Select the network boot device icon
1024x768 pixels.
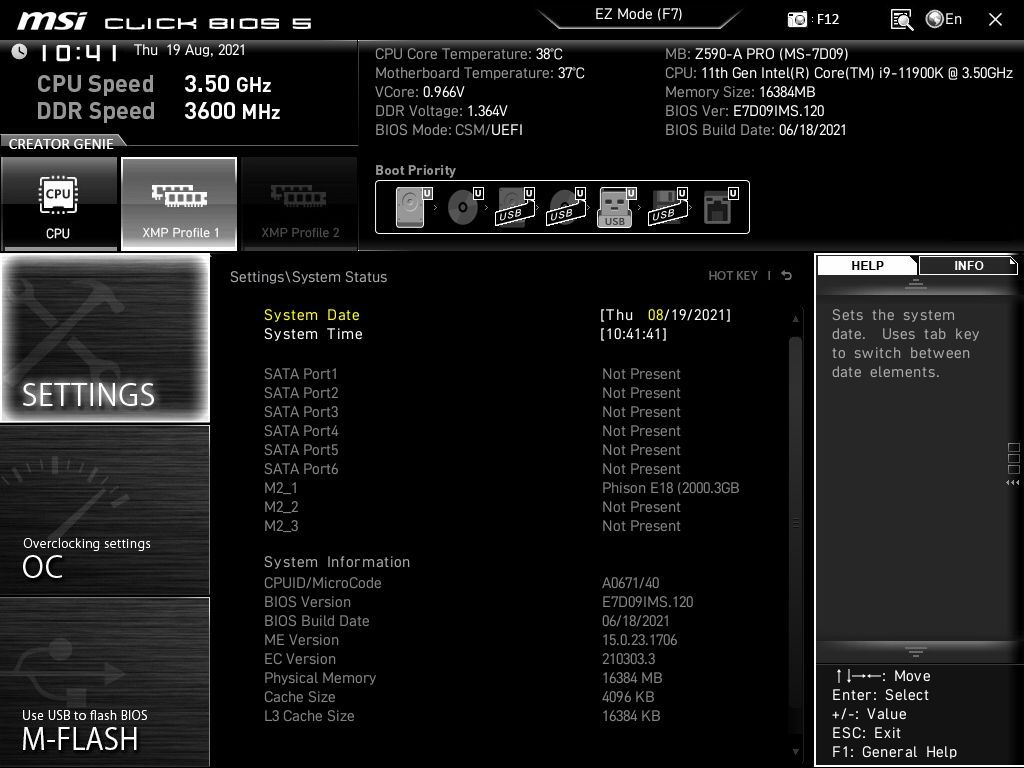(x=720, y=207)
